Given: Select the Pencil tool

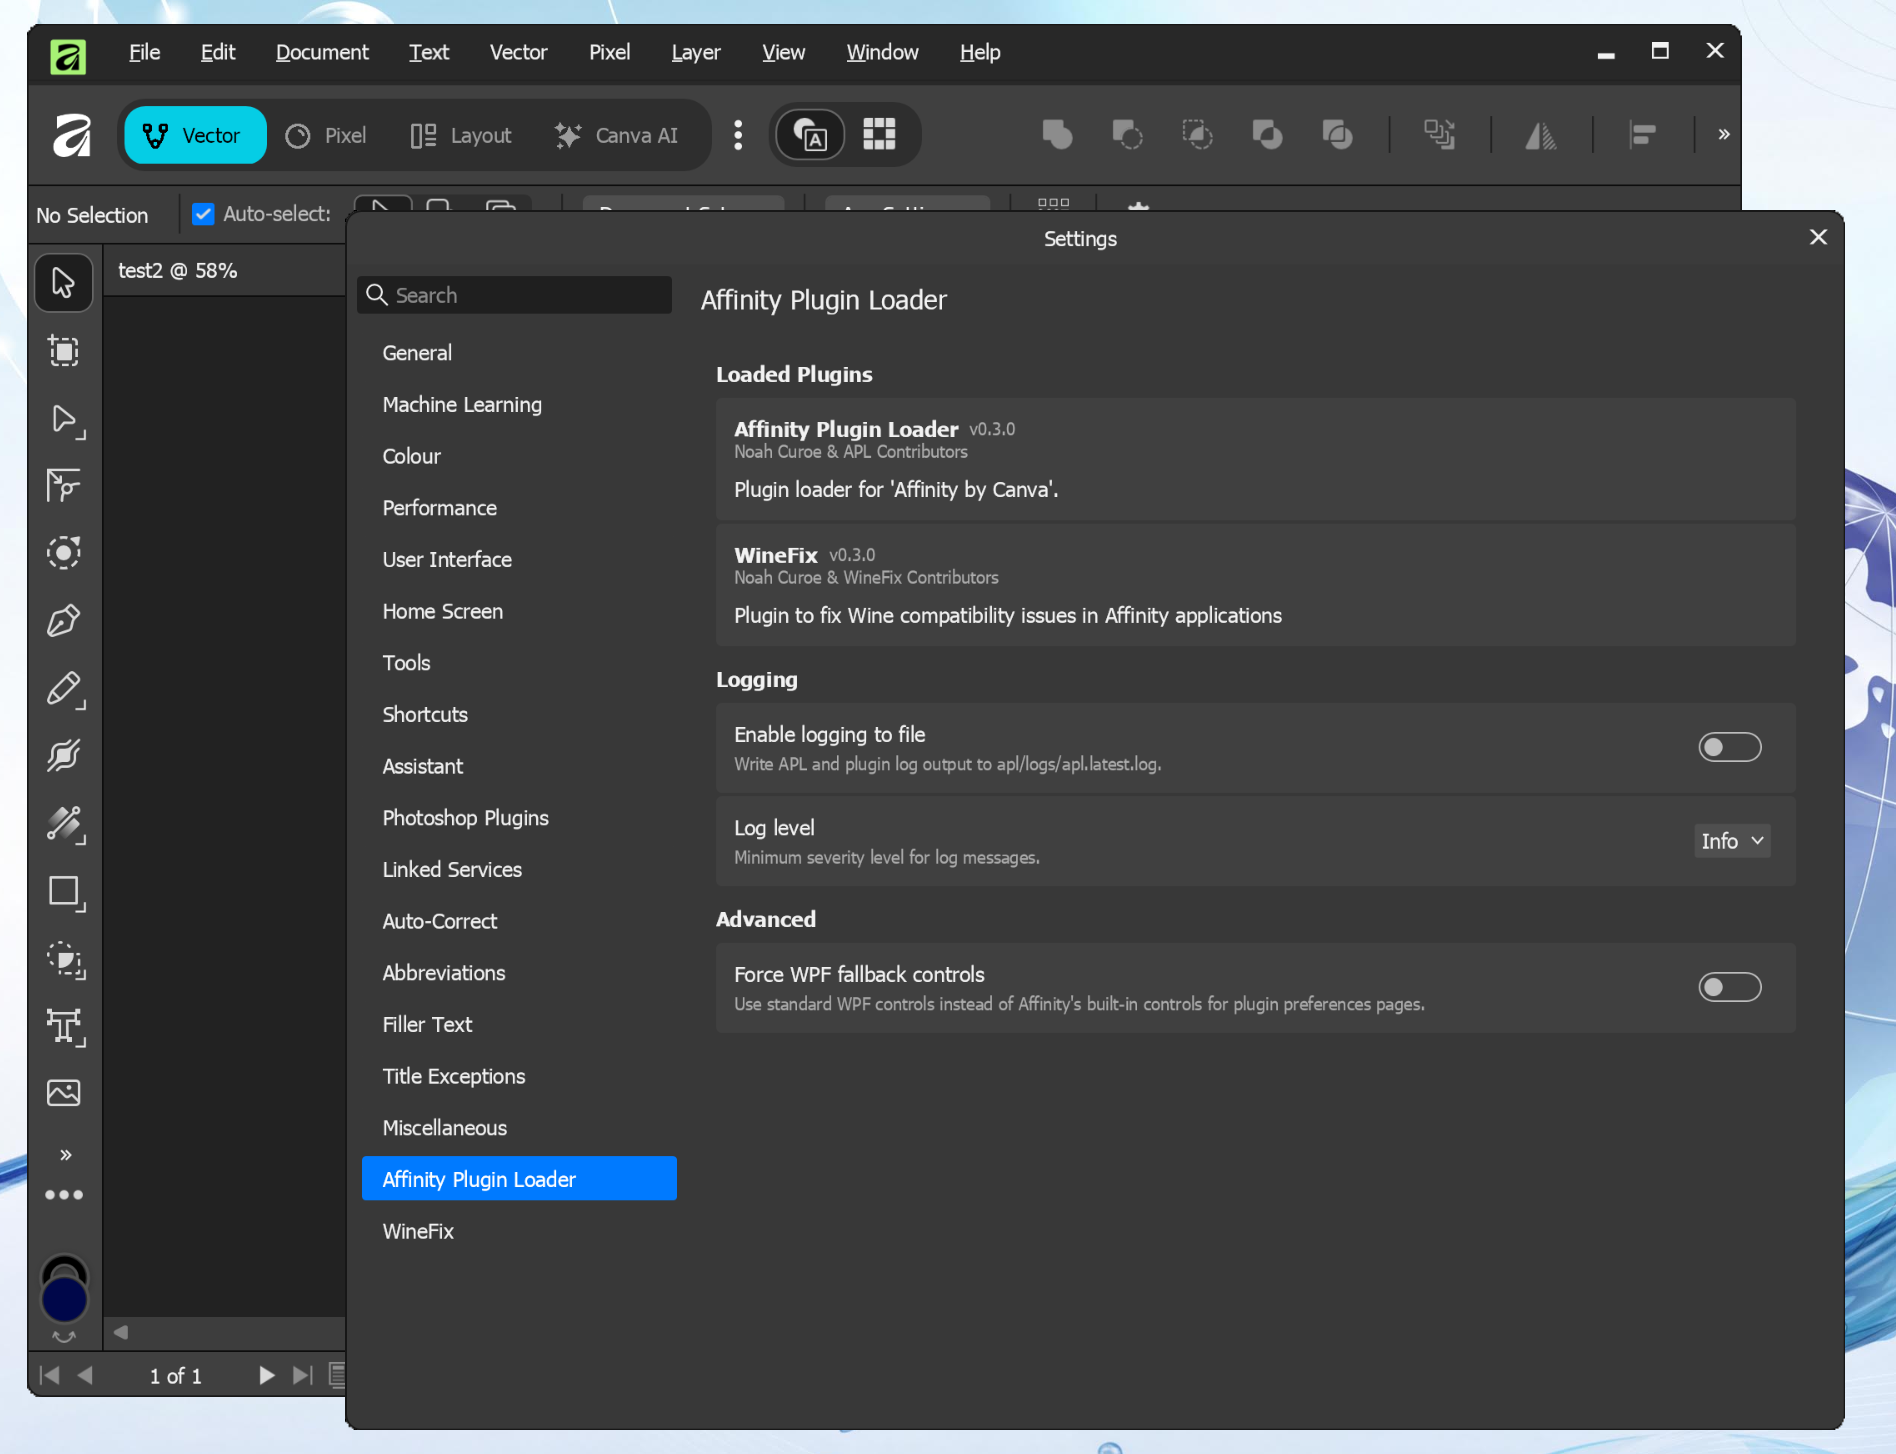Looking at the screenshot, I should tap(63, 689).
